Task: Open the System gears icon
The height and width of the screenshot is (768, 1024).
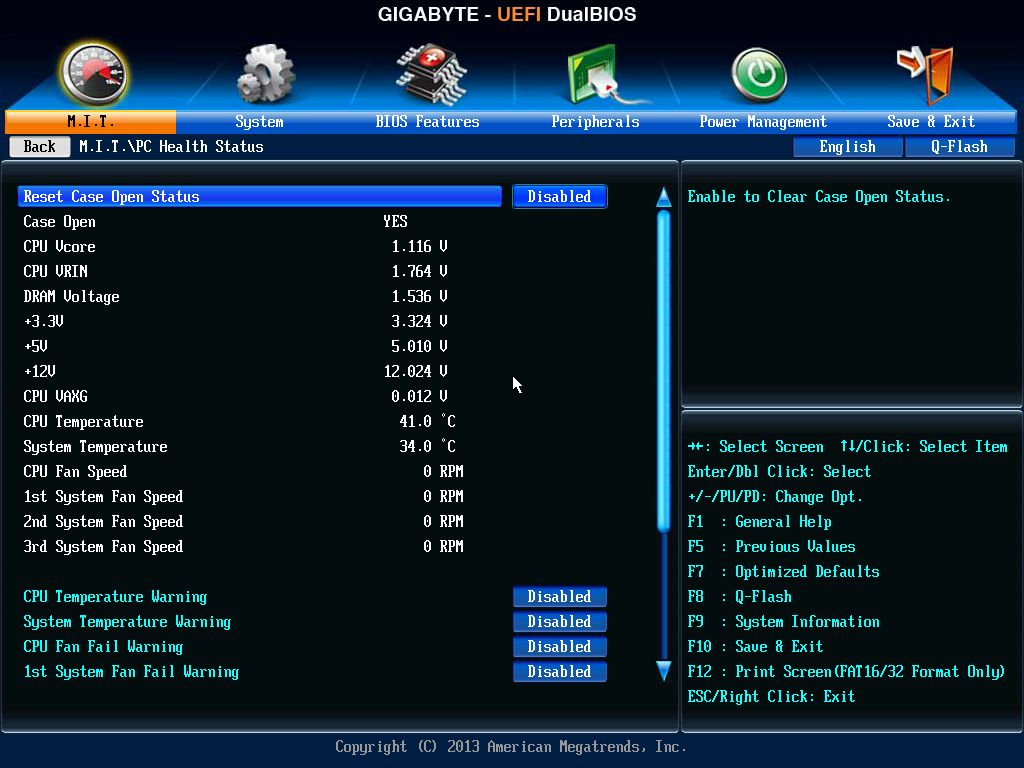Action: [265, 74]
